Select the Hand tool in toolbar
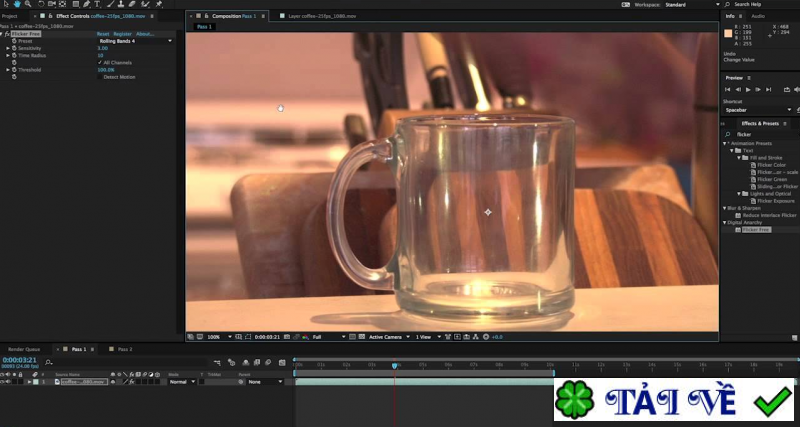The width and height of the screenshot is (800, 427). (17, 4)
